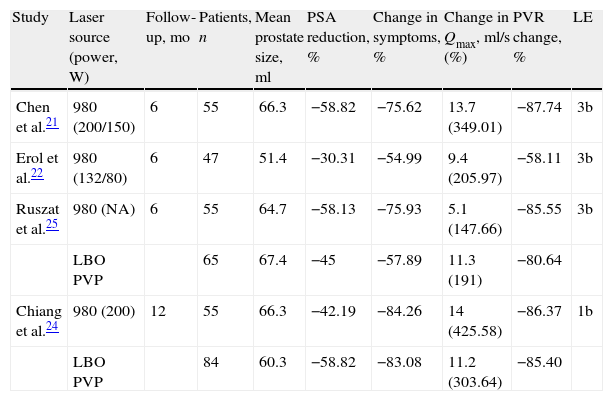The width and height of the screenshot is (613, 401).
Task: Click the PVR change, % header
Action: click(537, 38)
